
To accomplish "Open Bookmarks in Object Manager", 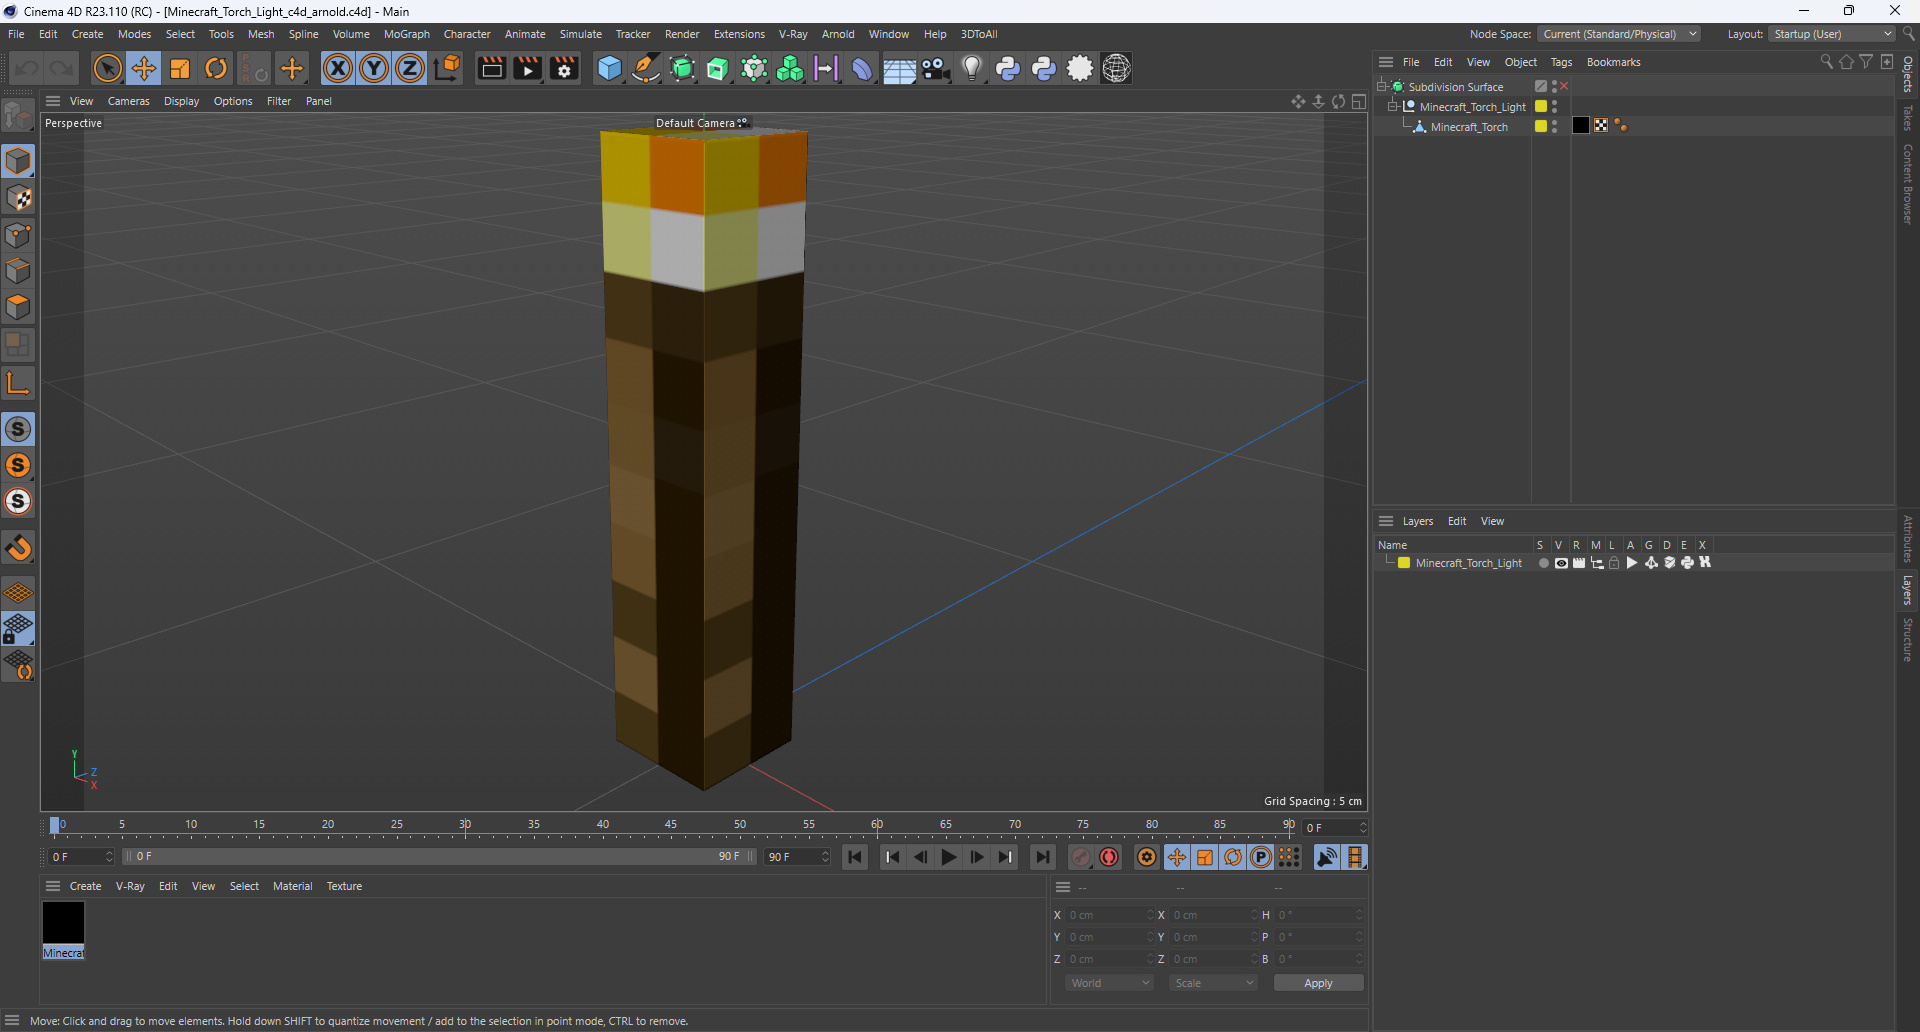I will coord(1613,62).
